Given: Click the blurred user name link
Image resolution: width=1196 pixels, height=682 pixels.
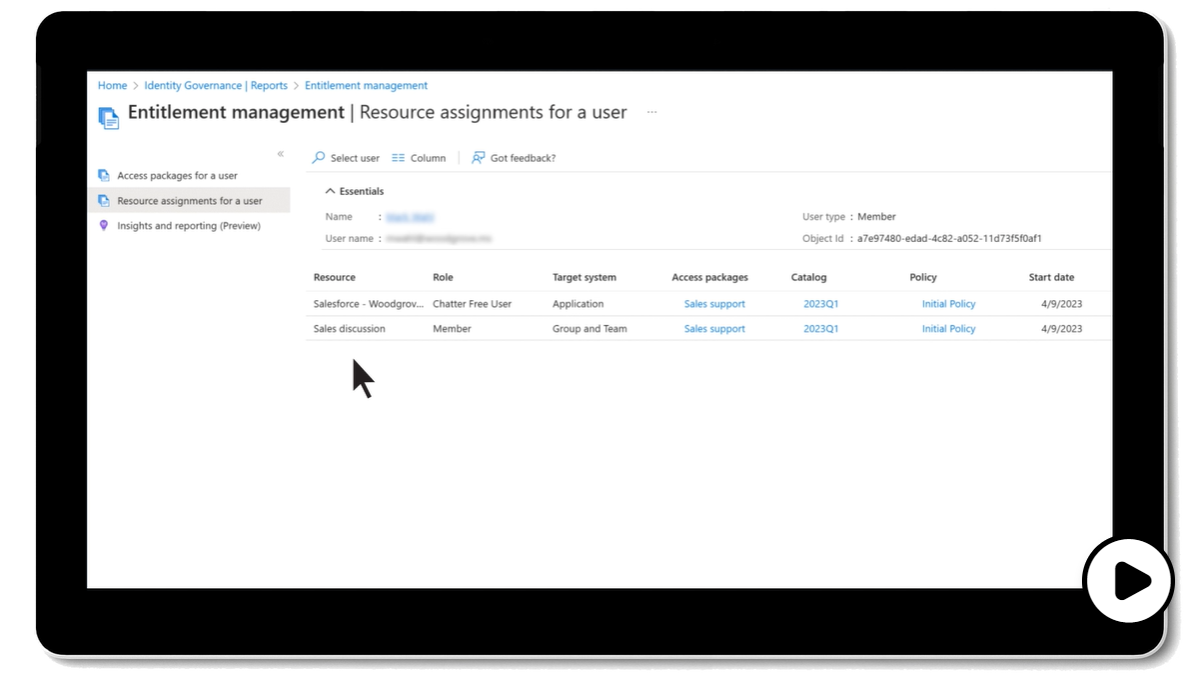Looking at the screenshot, I should click(410, 217).
